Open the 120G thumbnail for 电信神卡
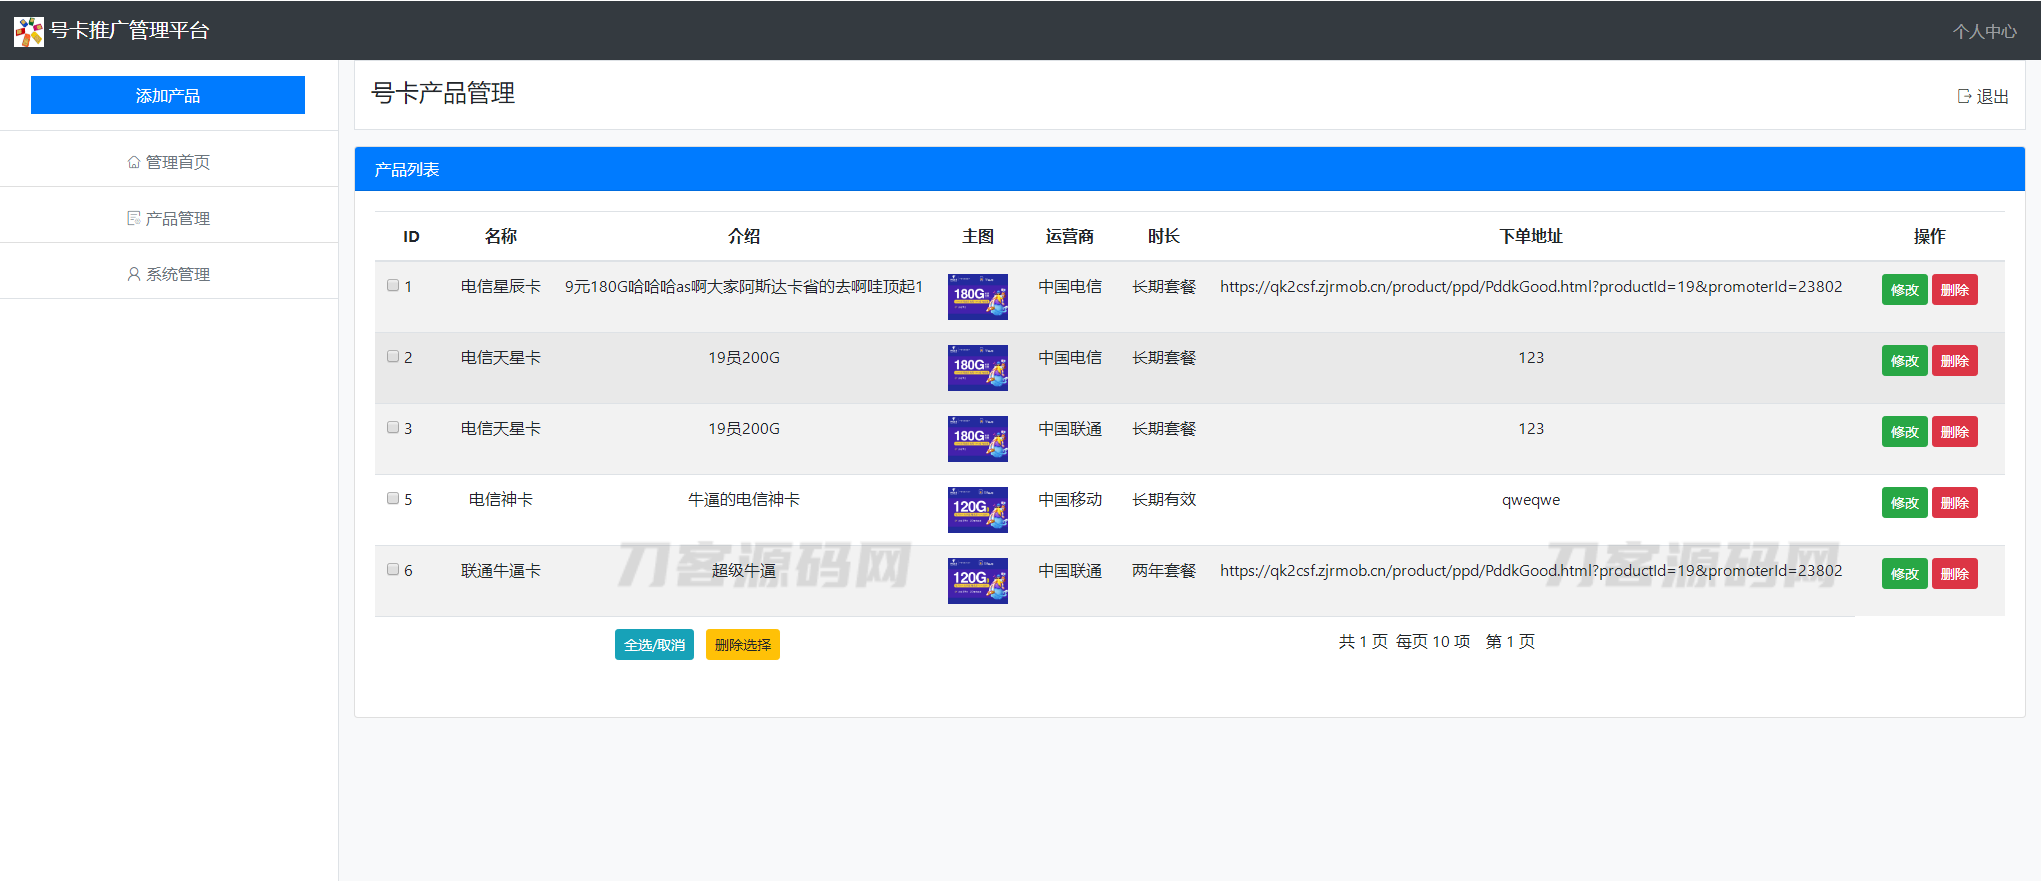 point(977,510)
